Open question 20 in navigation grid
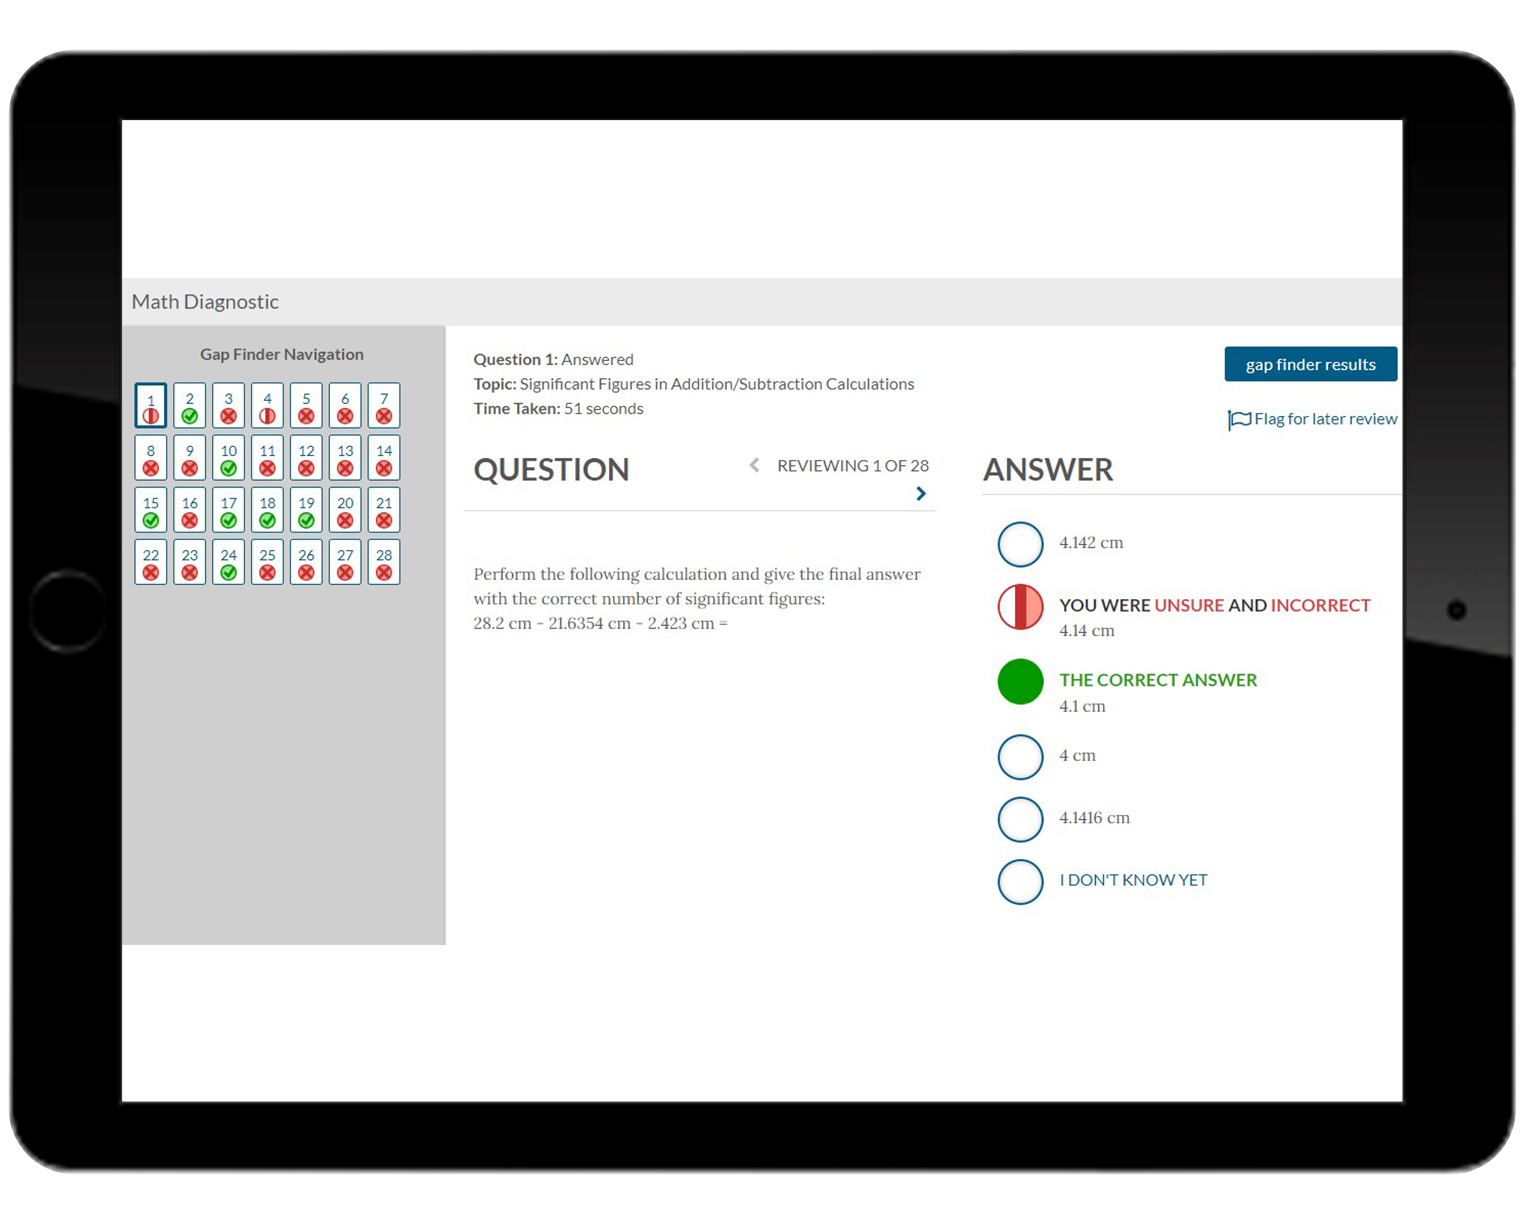 345,510
